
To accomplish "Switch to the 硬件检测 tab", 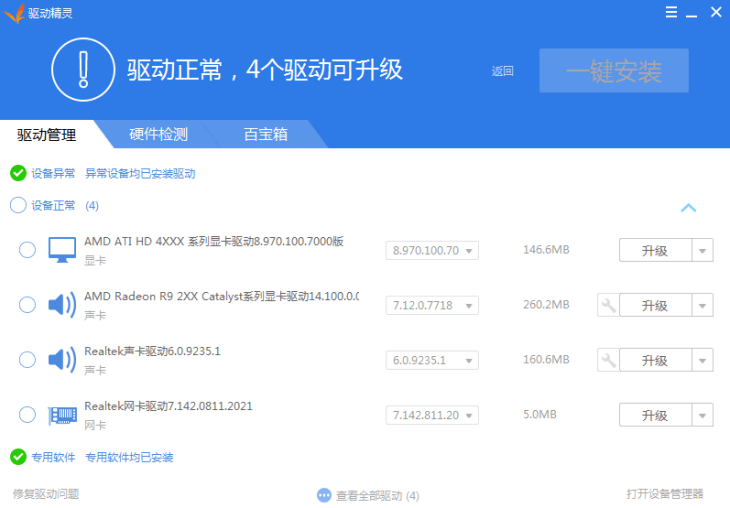I will [158, 135].
